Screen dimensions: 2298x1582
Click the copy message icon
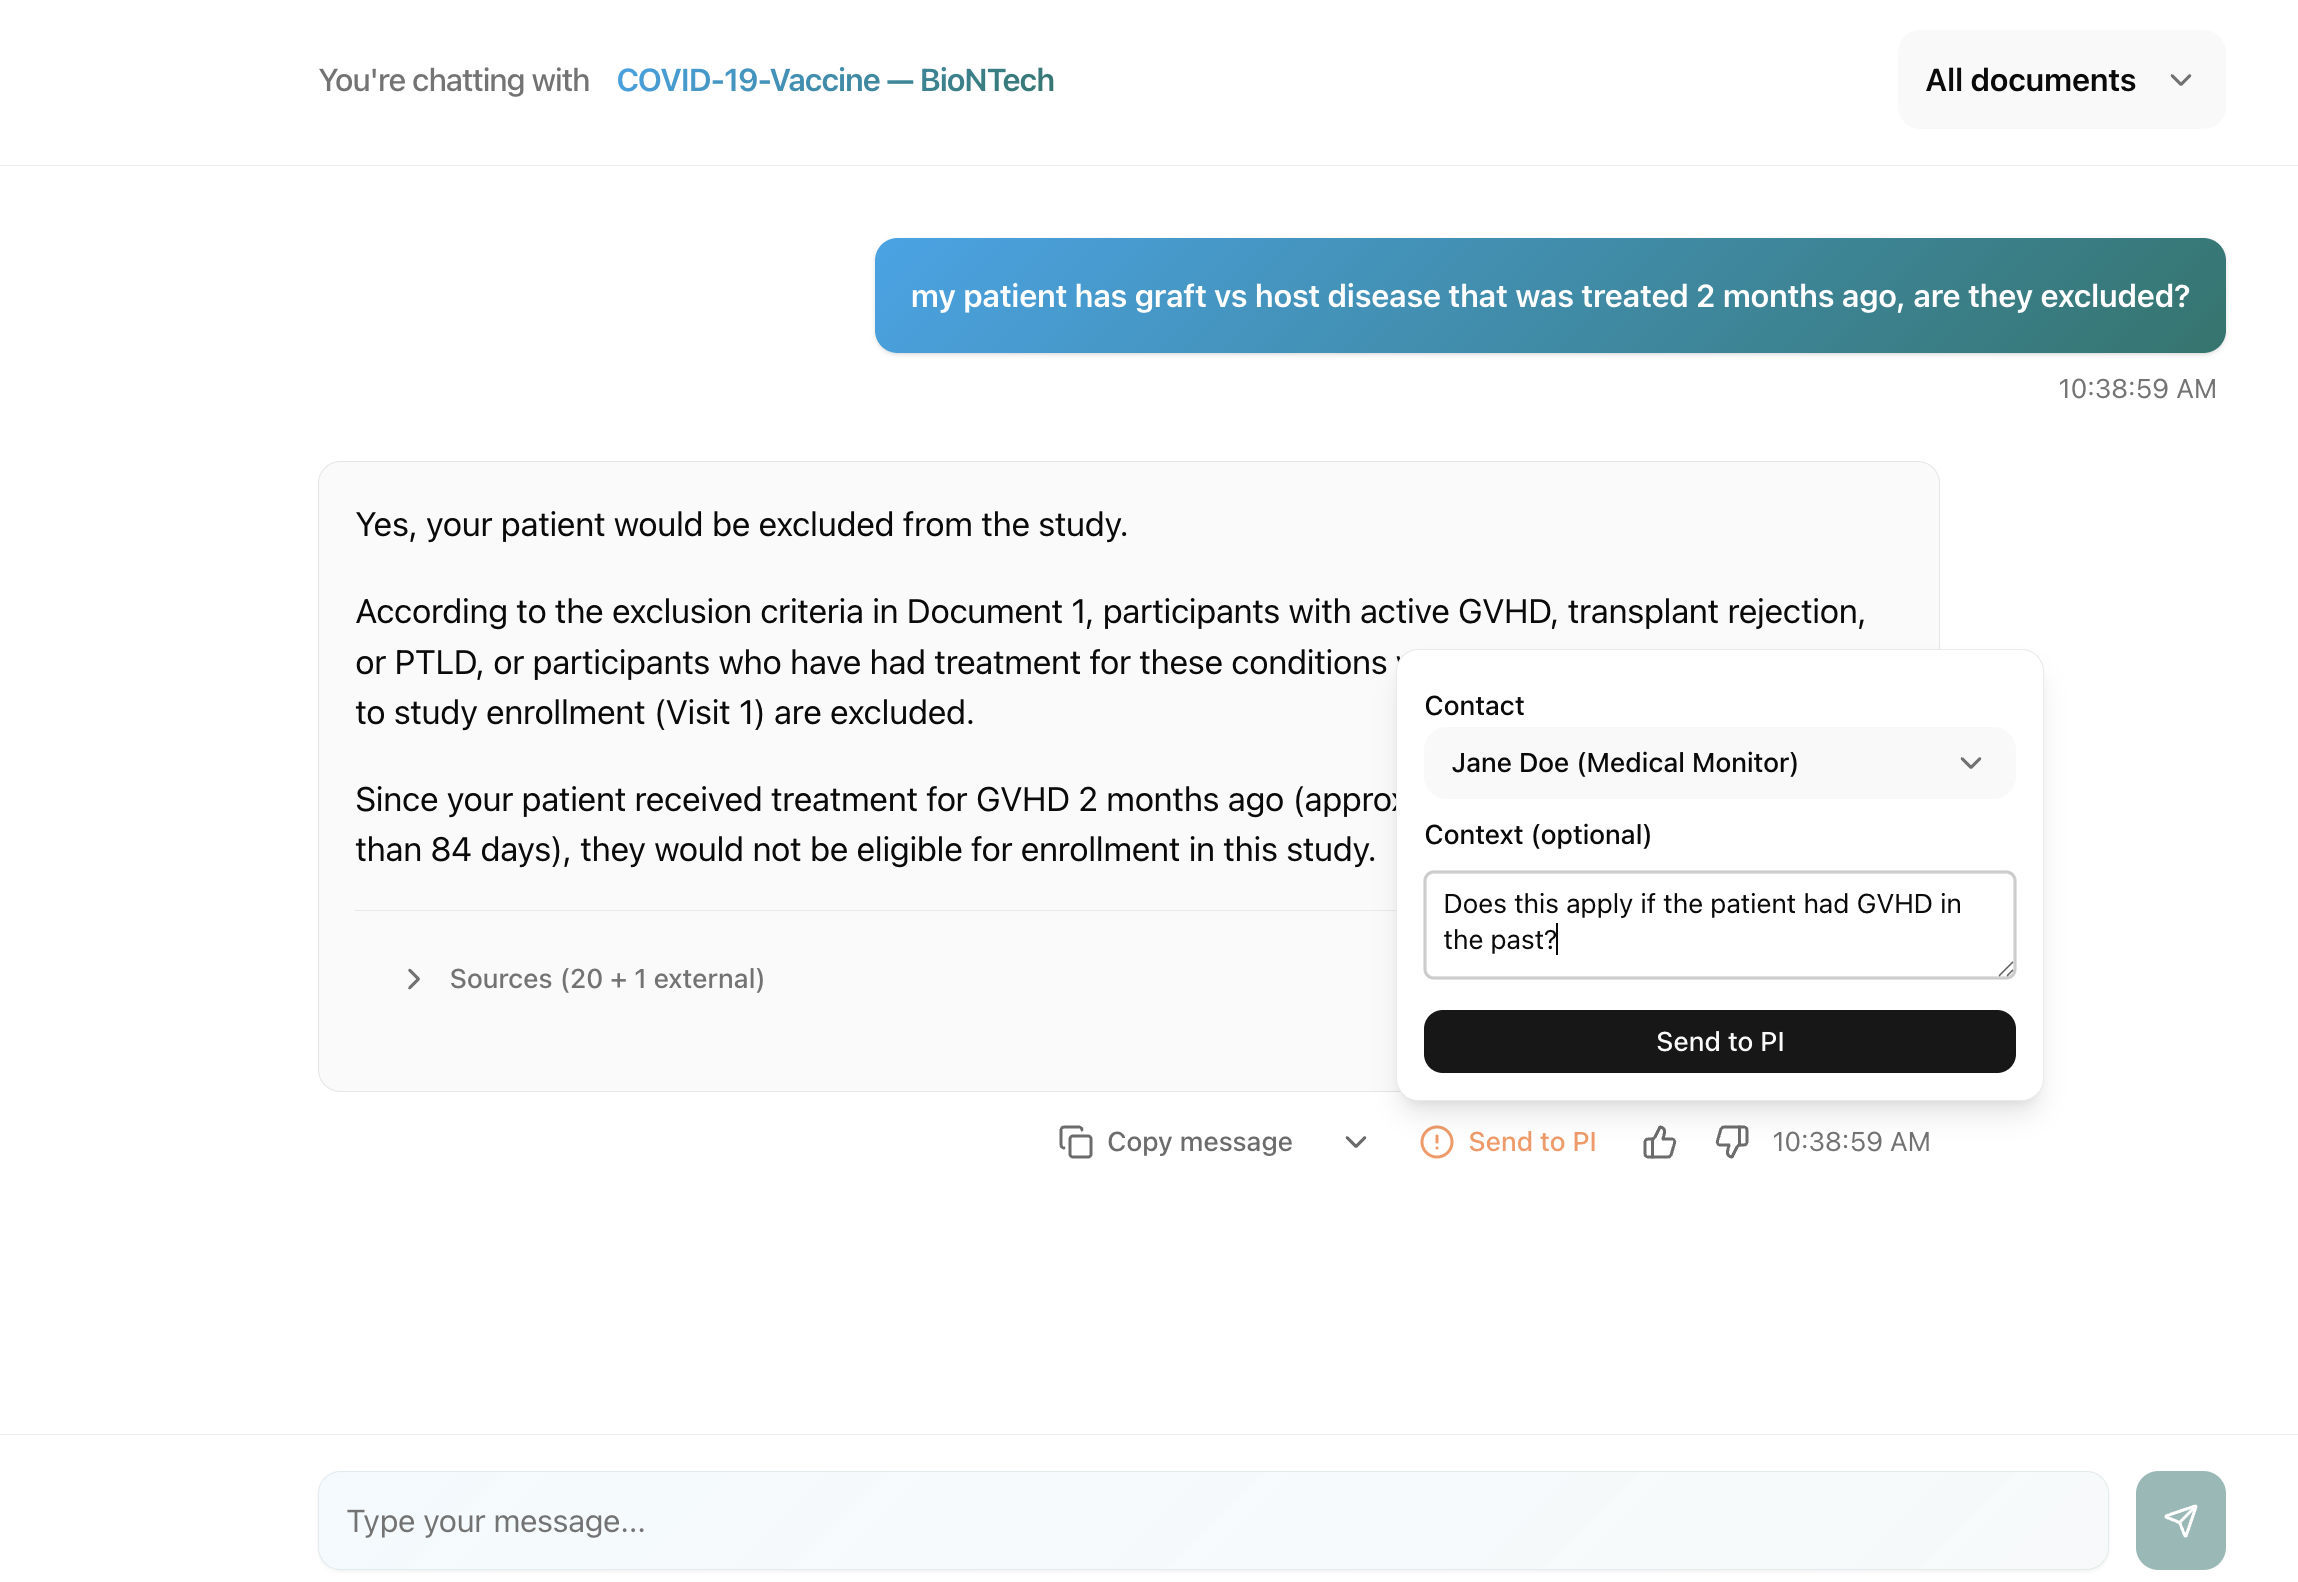[1075, 1142]
